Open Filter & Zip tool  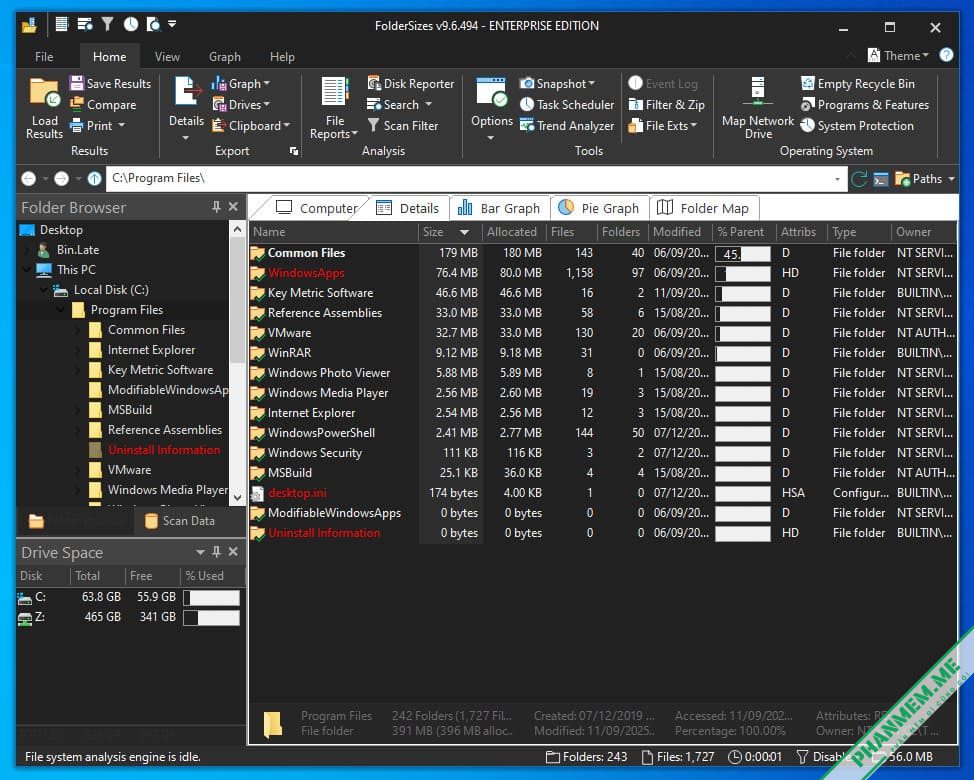click(666, 104)
